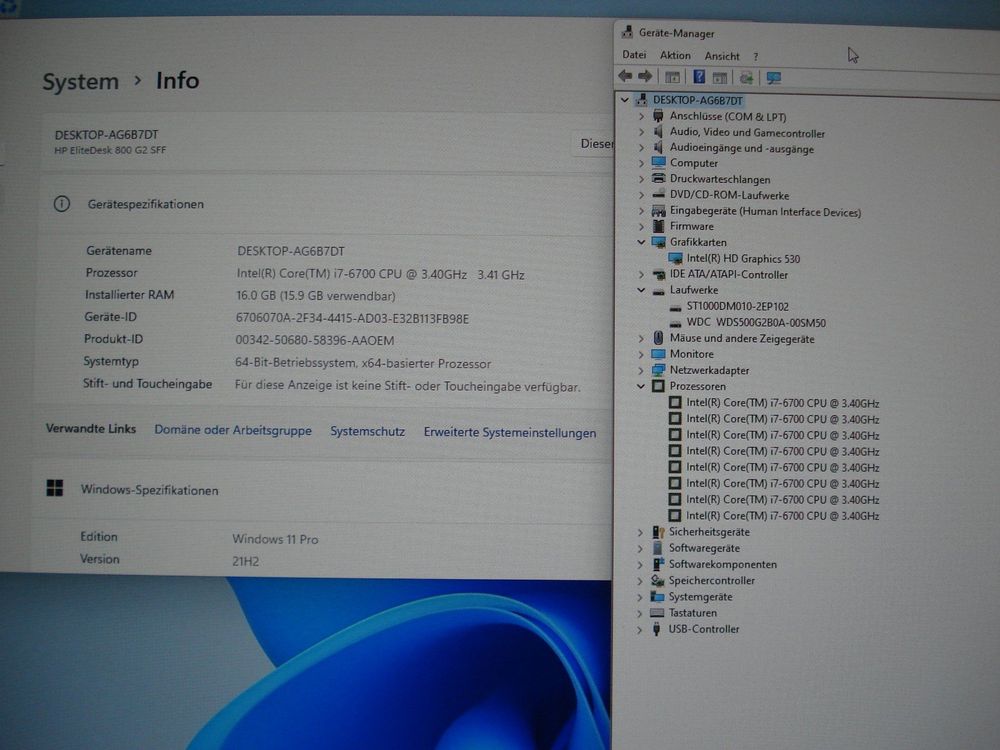Collapse the Grafikkarten category

click(x=641, y=242)
